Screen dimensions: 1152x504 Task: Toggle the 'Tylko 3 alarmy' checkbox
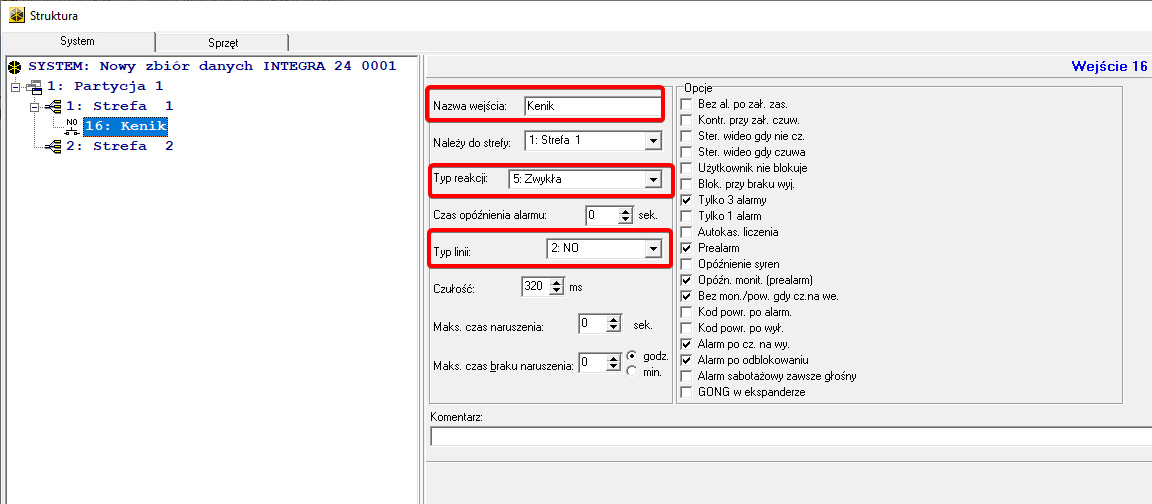(x=686, y=200)
